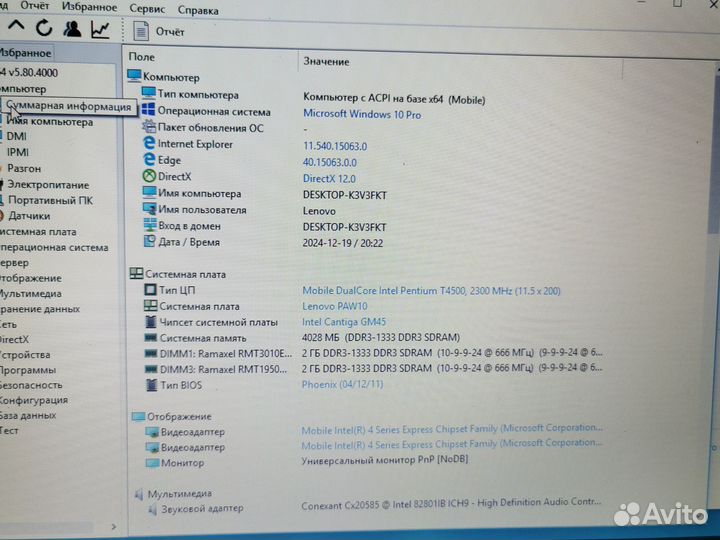Click the Тип компьютера row icon
Screen dimensions: 720x540
pyautogui.click(x=148, y=93)
